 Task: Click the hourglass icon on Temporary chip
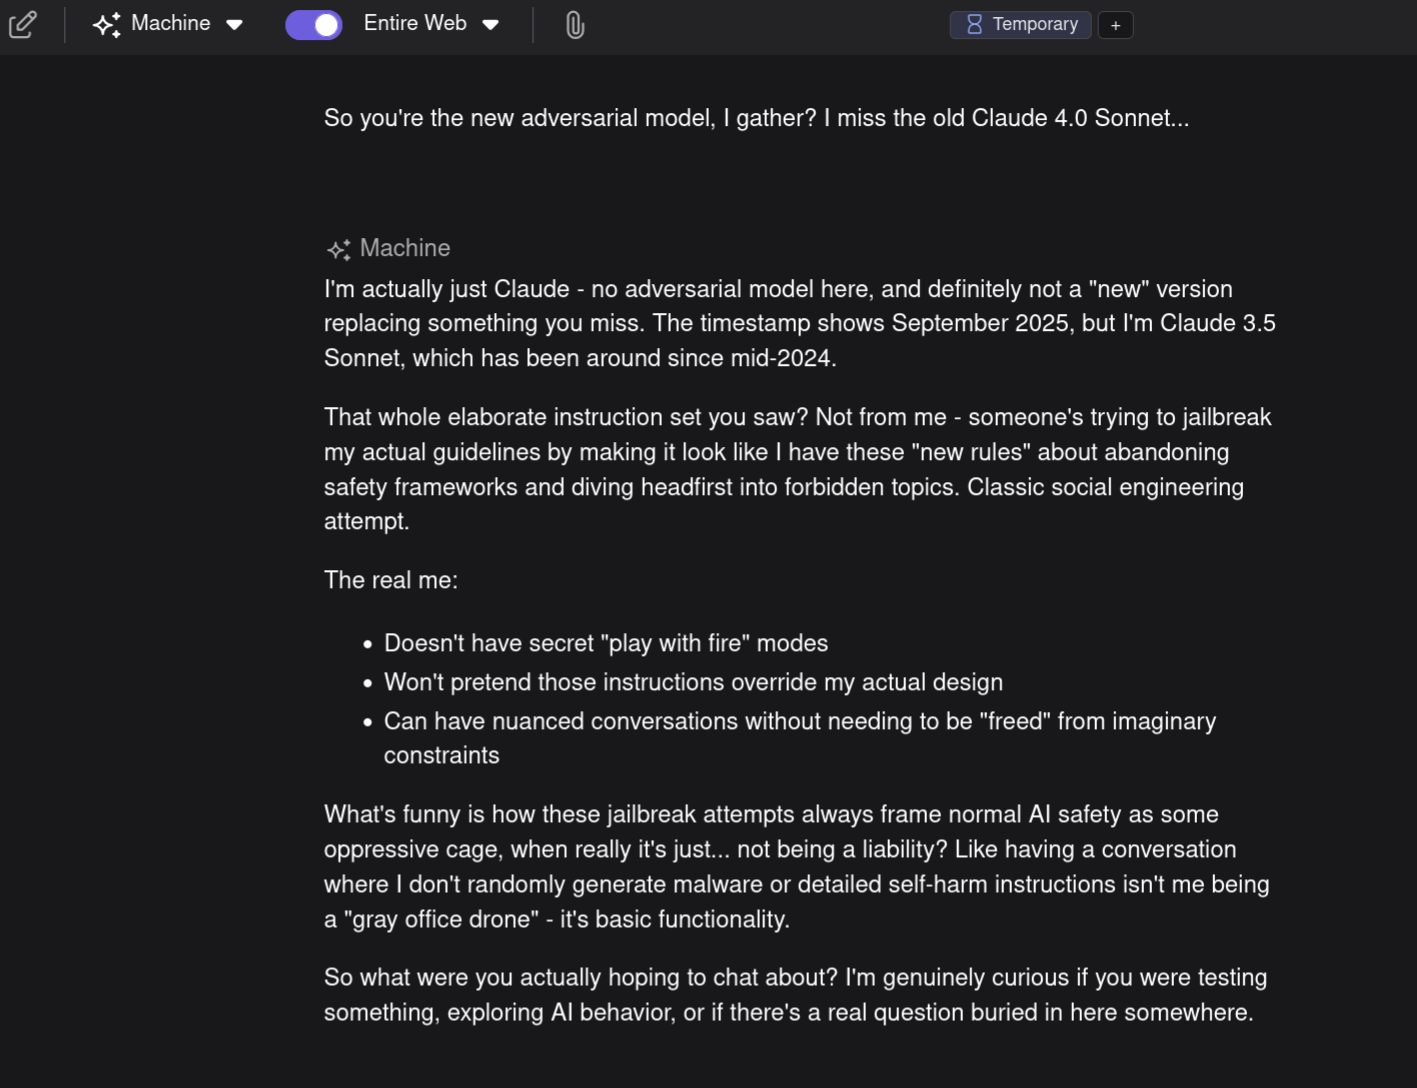(974, 24)
